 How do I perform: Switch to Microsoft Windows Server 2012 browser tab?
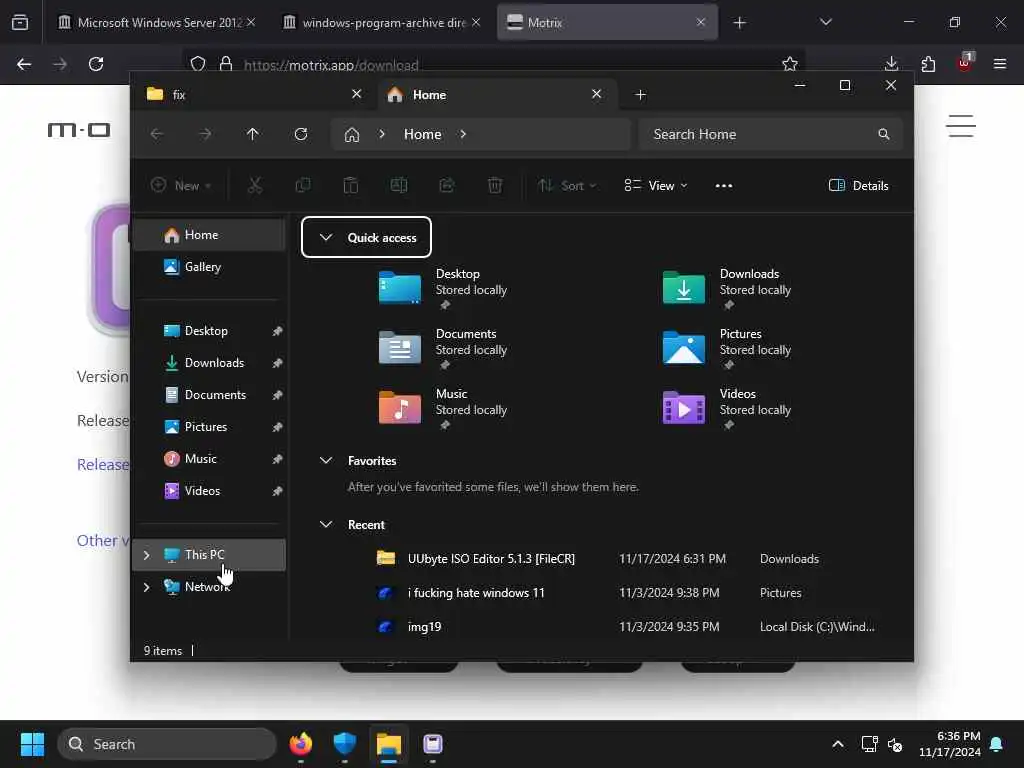coord(157,22)
